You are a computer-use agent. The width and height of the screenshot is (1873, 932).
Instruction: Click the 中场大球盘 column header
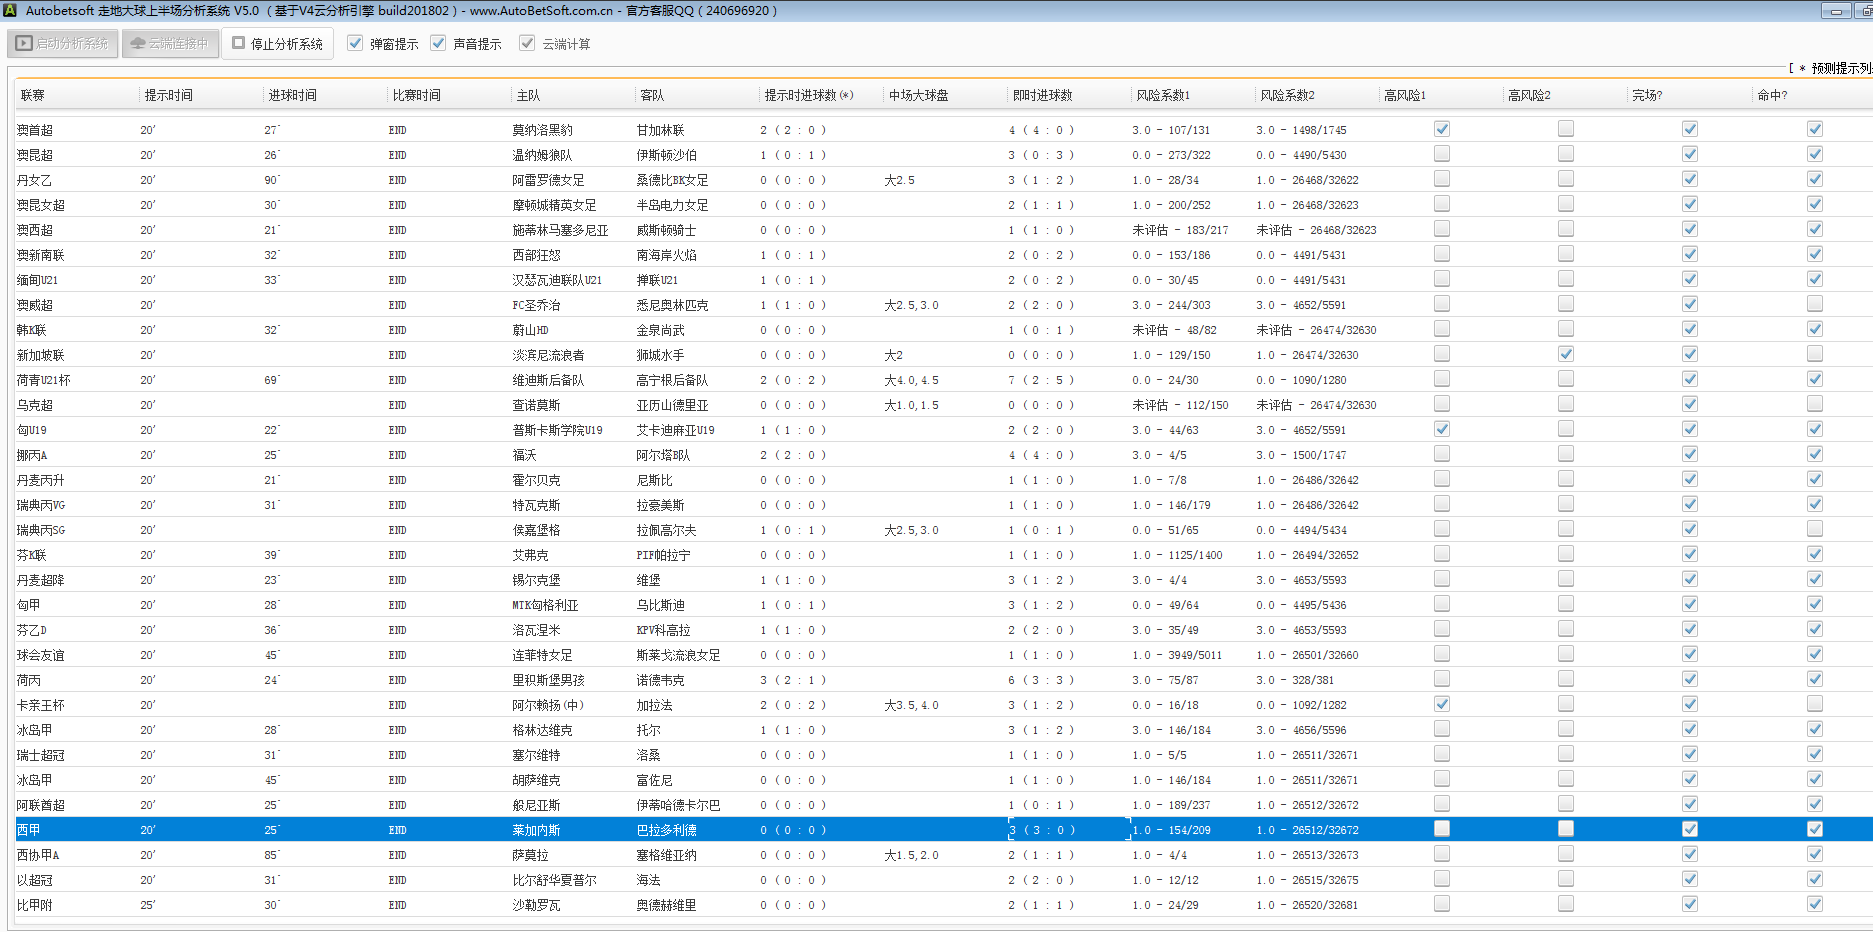(x=918, y=95)
